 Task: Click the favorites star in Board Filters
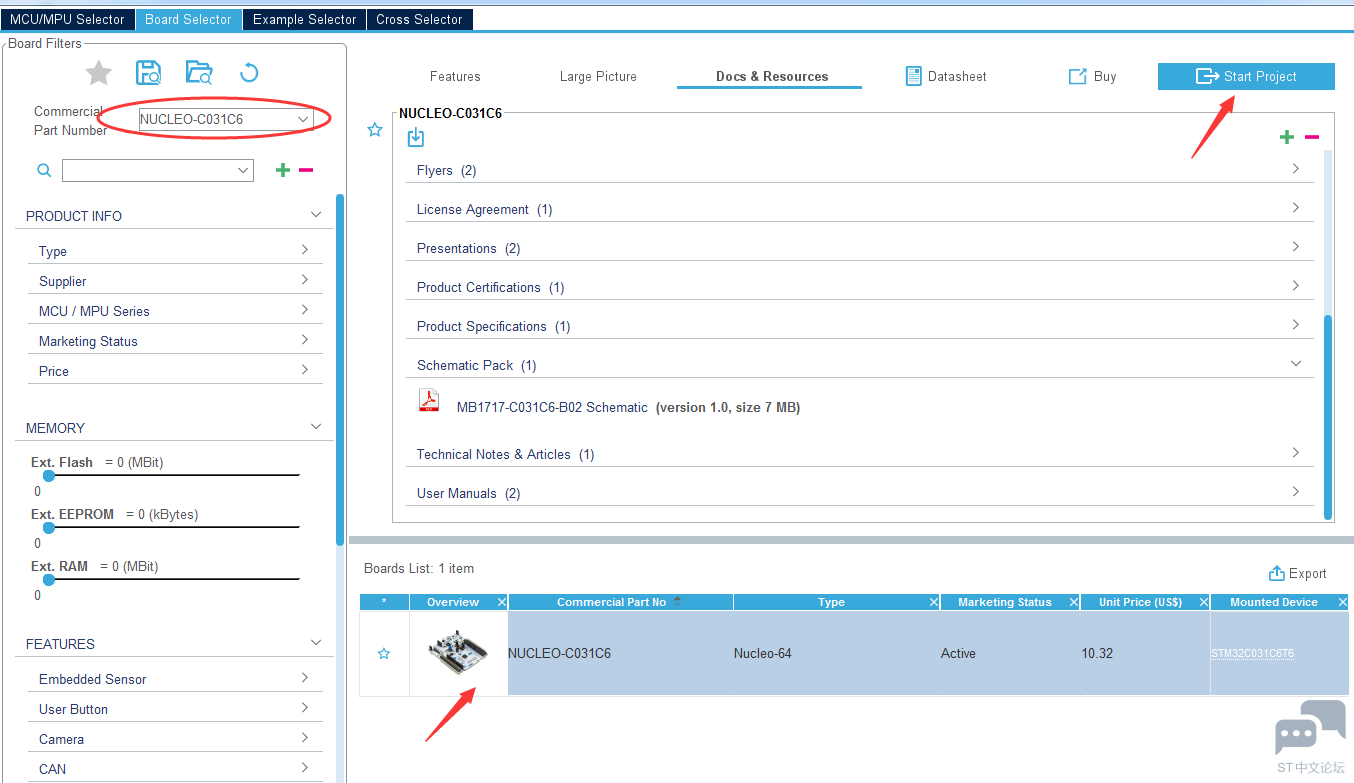pos(98,72)
